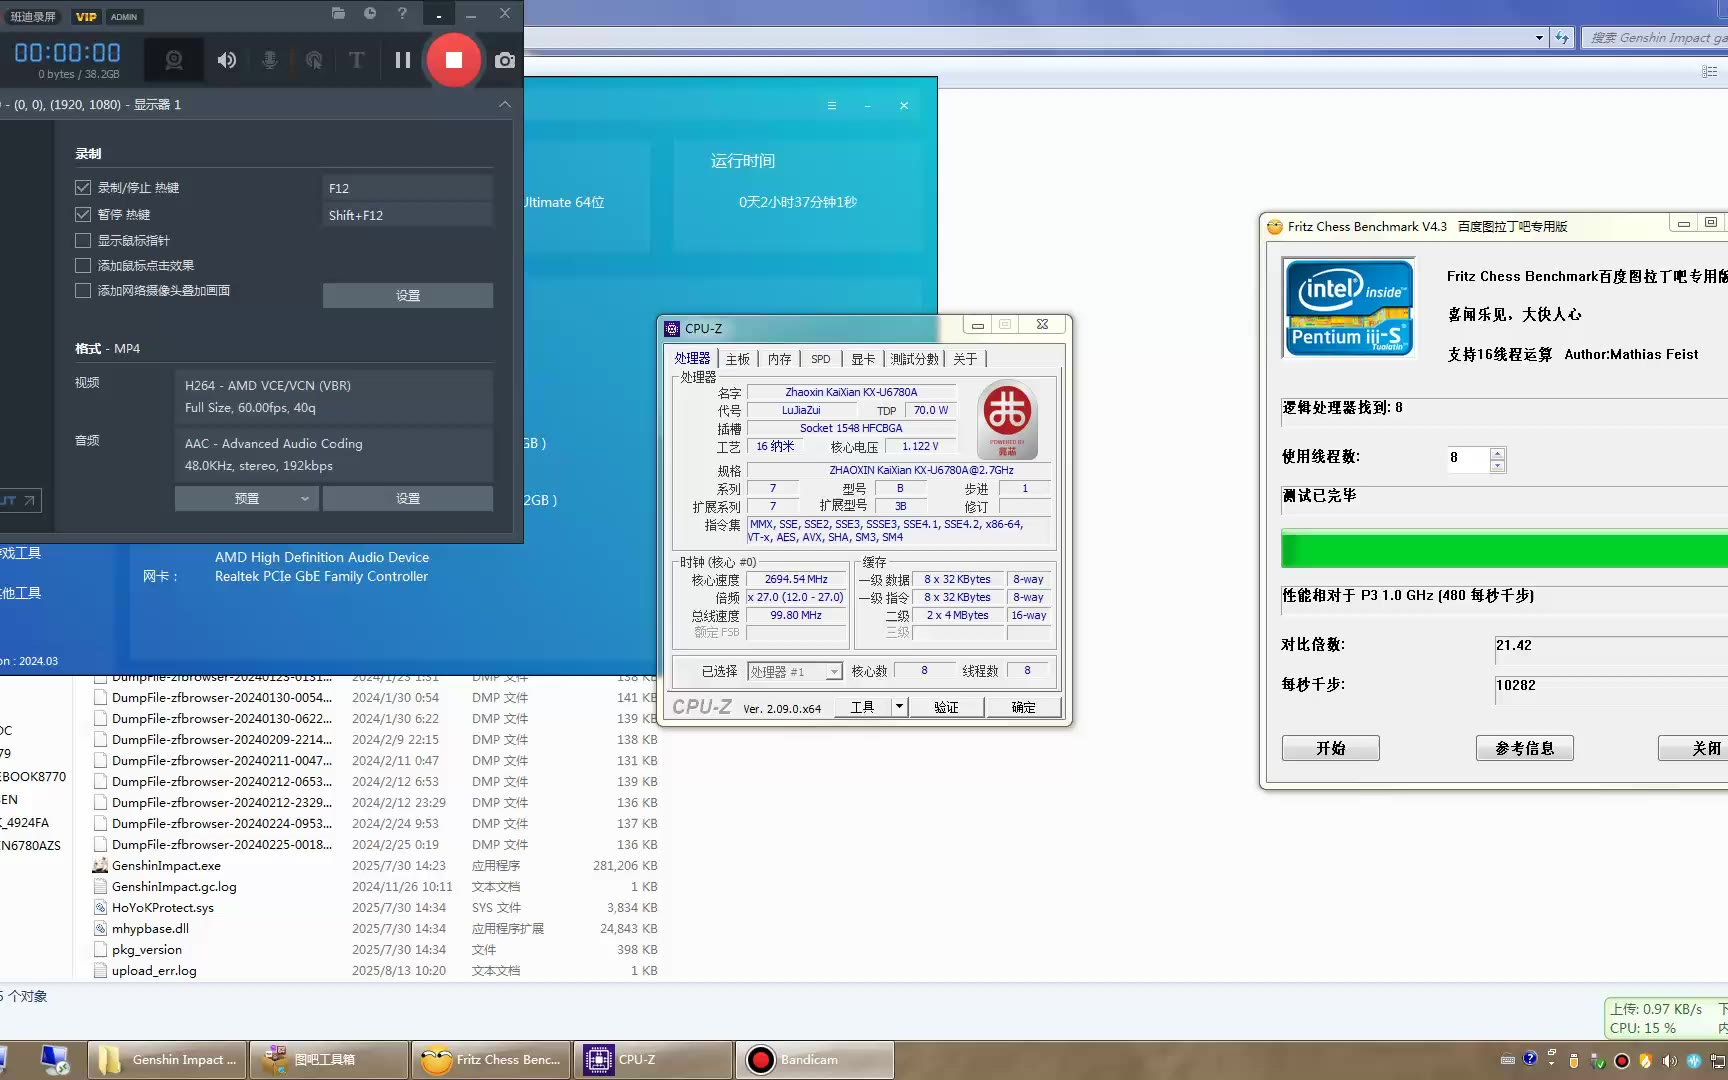Toggle the Bandicam microphone icon

click(270, 60)
